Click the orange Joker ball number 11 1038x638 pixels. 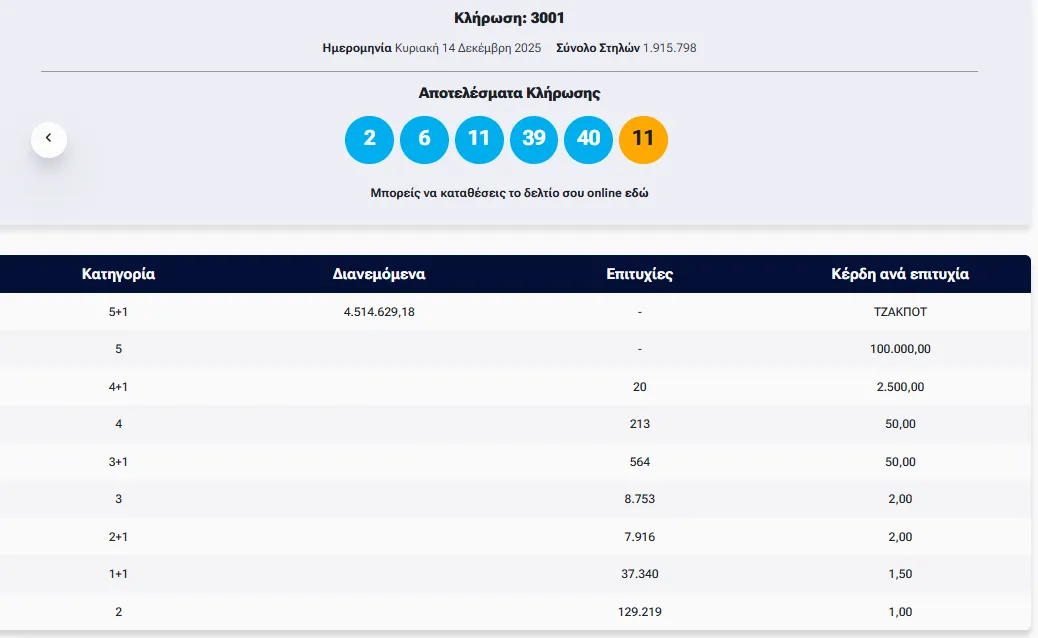[x=643, y=139]
